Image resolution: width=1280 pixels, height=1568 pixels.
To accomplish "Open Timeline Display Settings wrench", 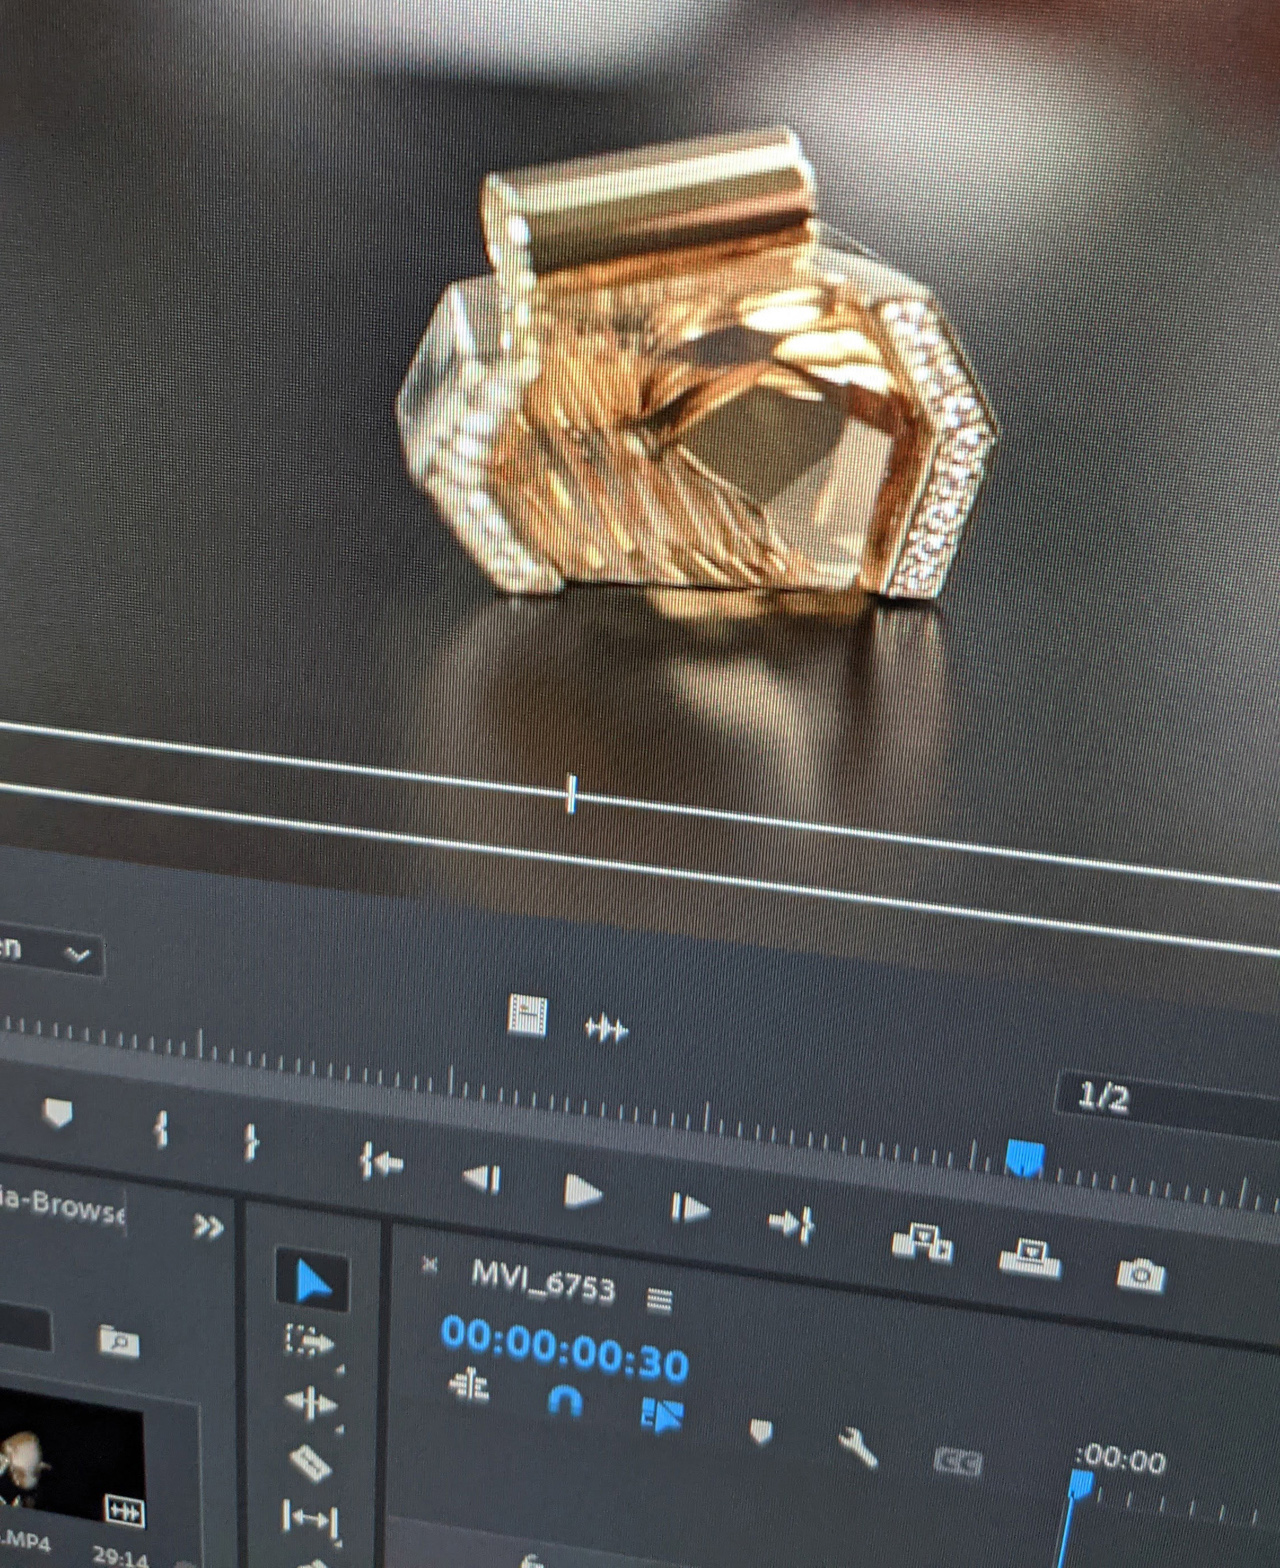I will tap(858, 1447).
